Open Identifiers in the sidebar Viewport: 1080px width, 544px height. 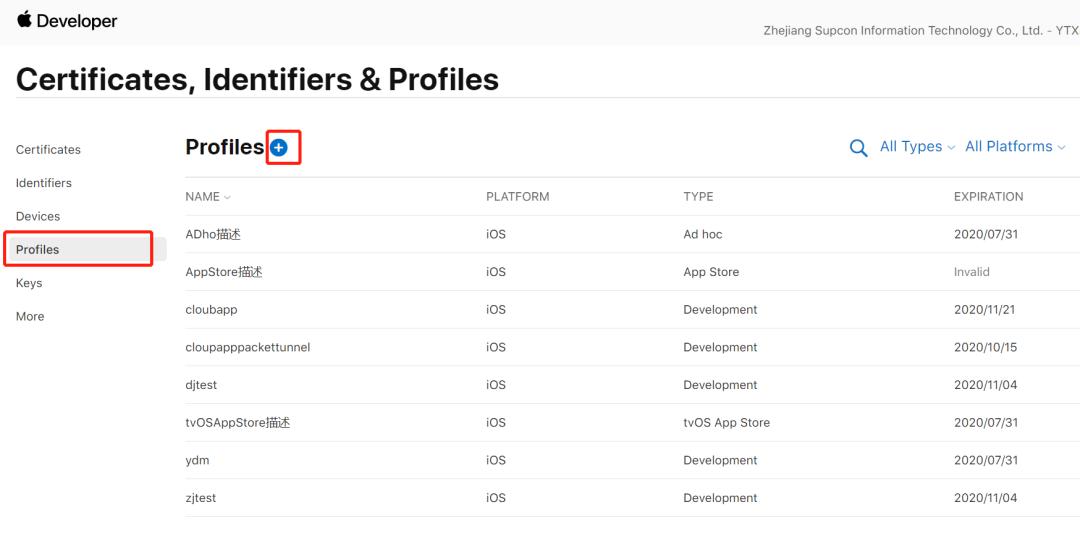(44, 183)
